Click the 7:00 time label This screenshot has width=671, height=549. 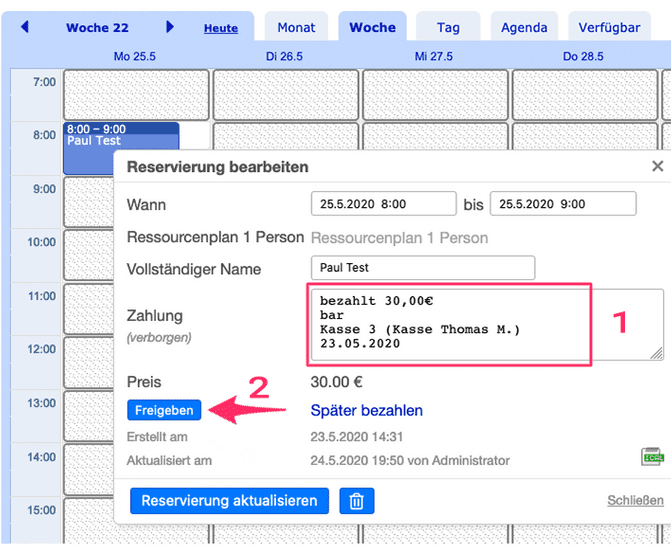point(45,82)
